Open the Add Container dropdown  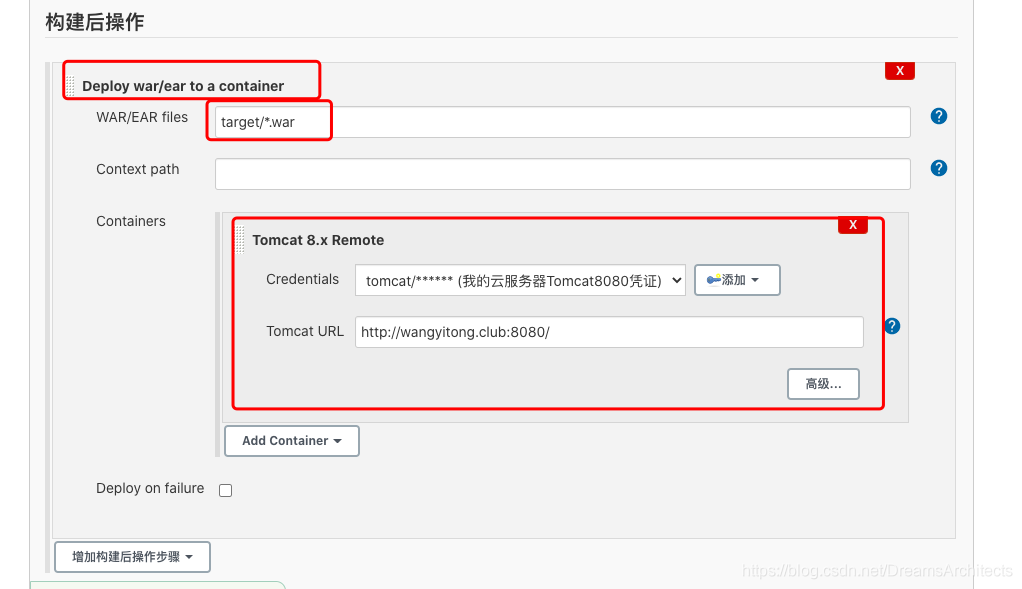(291, 441)
